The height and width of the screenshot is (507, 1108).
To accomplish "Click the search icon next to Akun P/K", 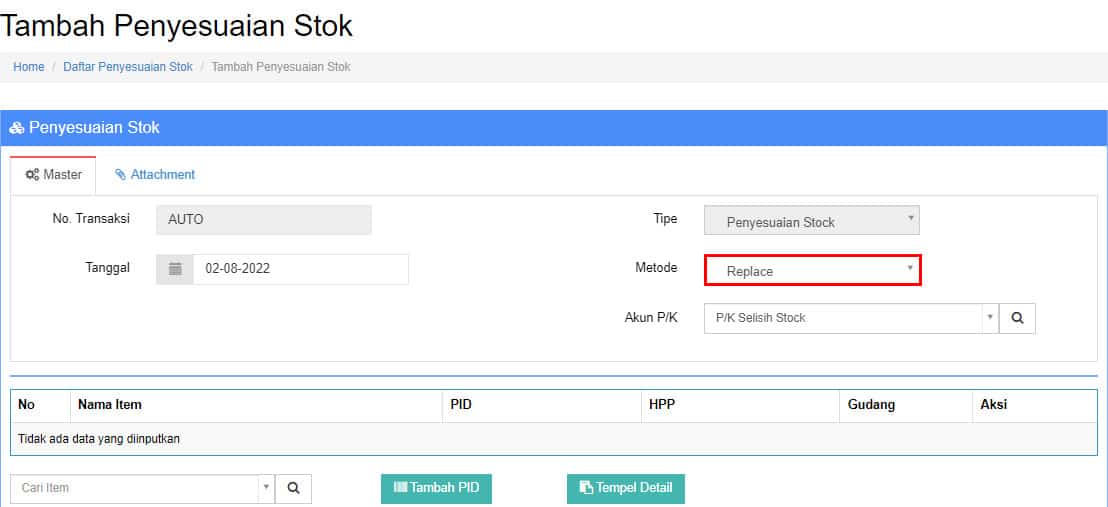I will point(1018,318).
